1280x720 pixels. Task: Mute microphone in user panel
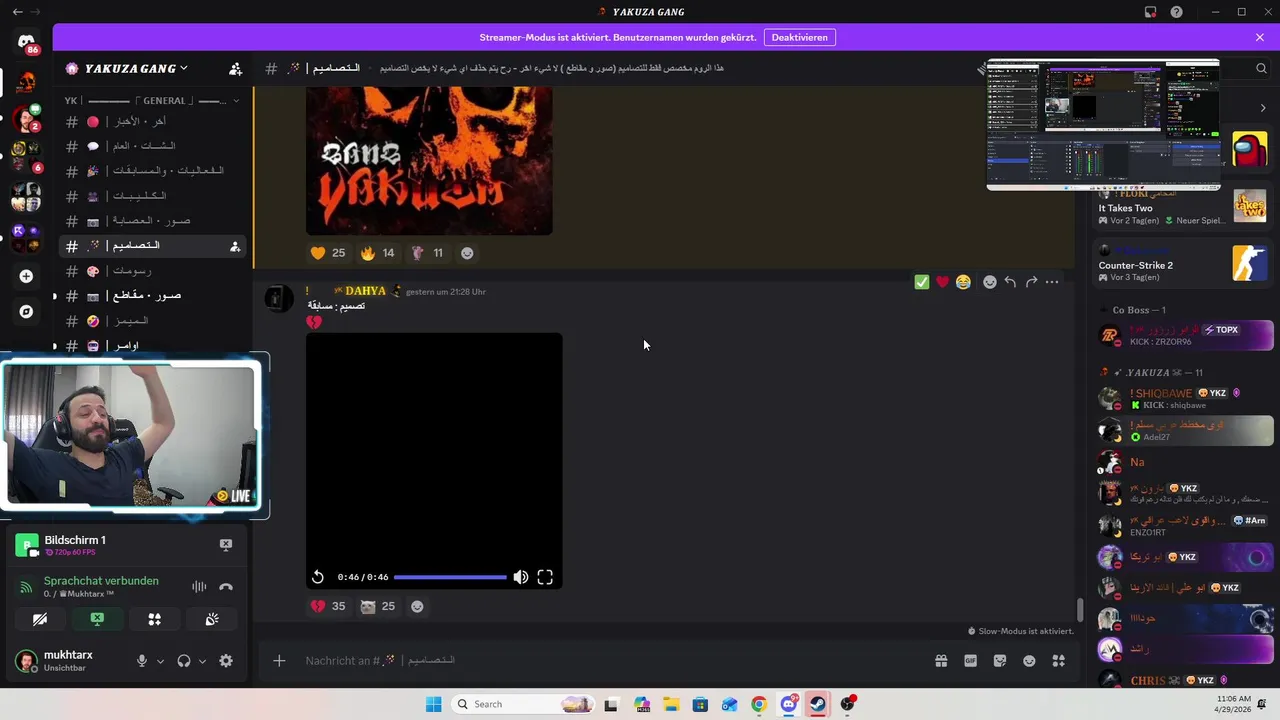pyautogui.click(x=142, y=661)
